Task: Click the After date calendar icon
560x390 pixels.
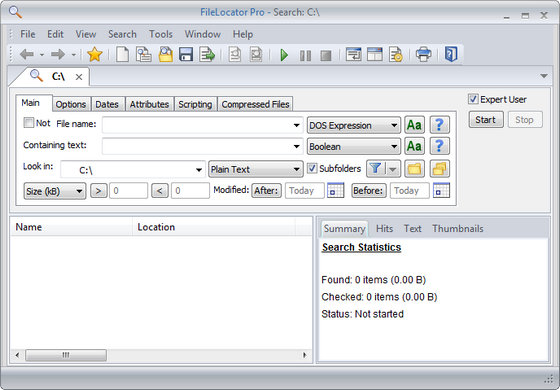Action: pyautogui.click(x=336, y=190)
